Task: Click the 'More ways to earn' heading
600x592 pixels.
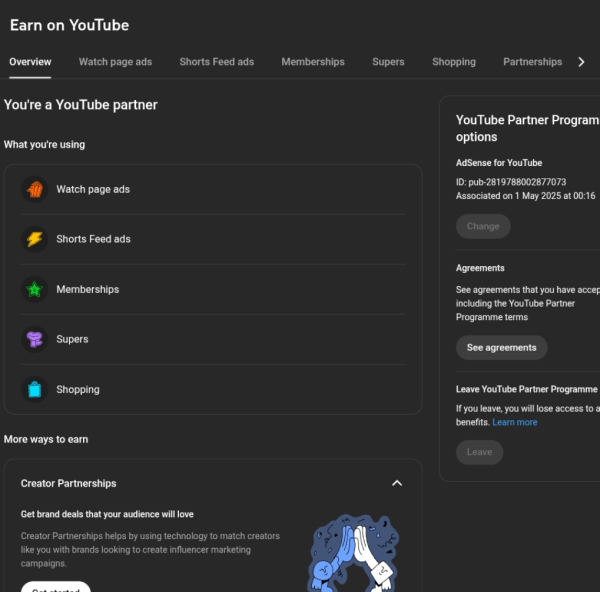Action: pos(46,439)
